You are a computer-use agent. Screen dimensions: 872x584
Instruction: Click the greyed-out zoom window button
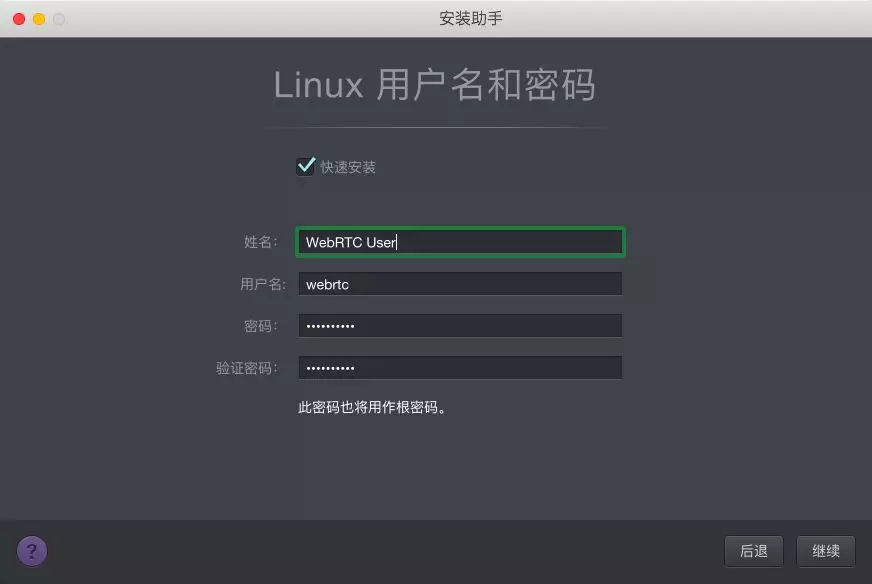(59, 19)
